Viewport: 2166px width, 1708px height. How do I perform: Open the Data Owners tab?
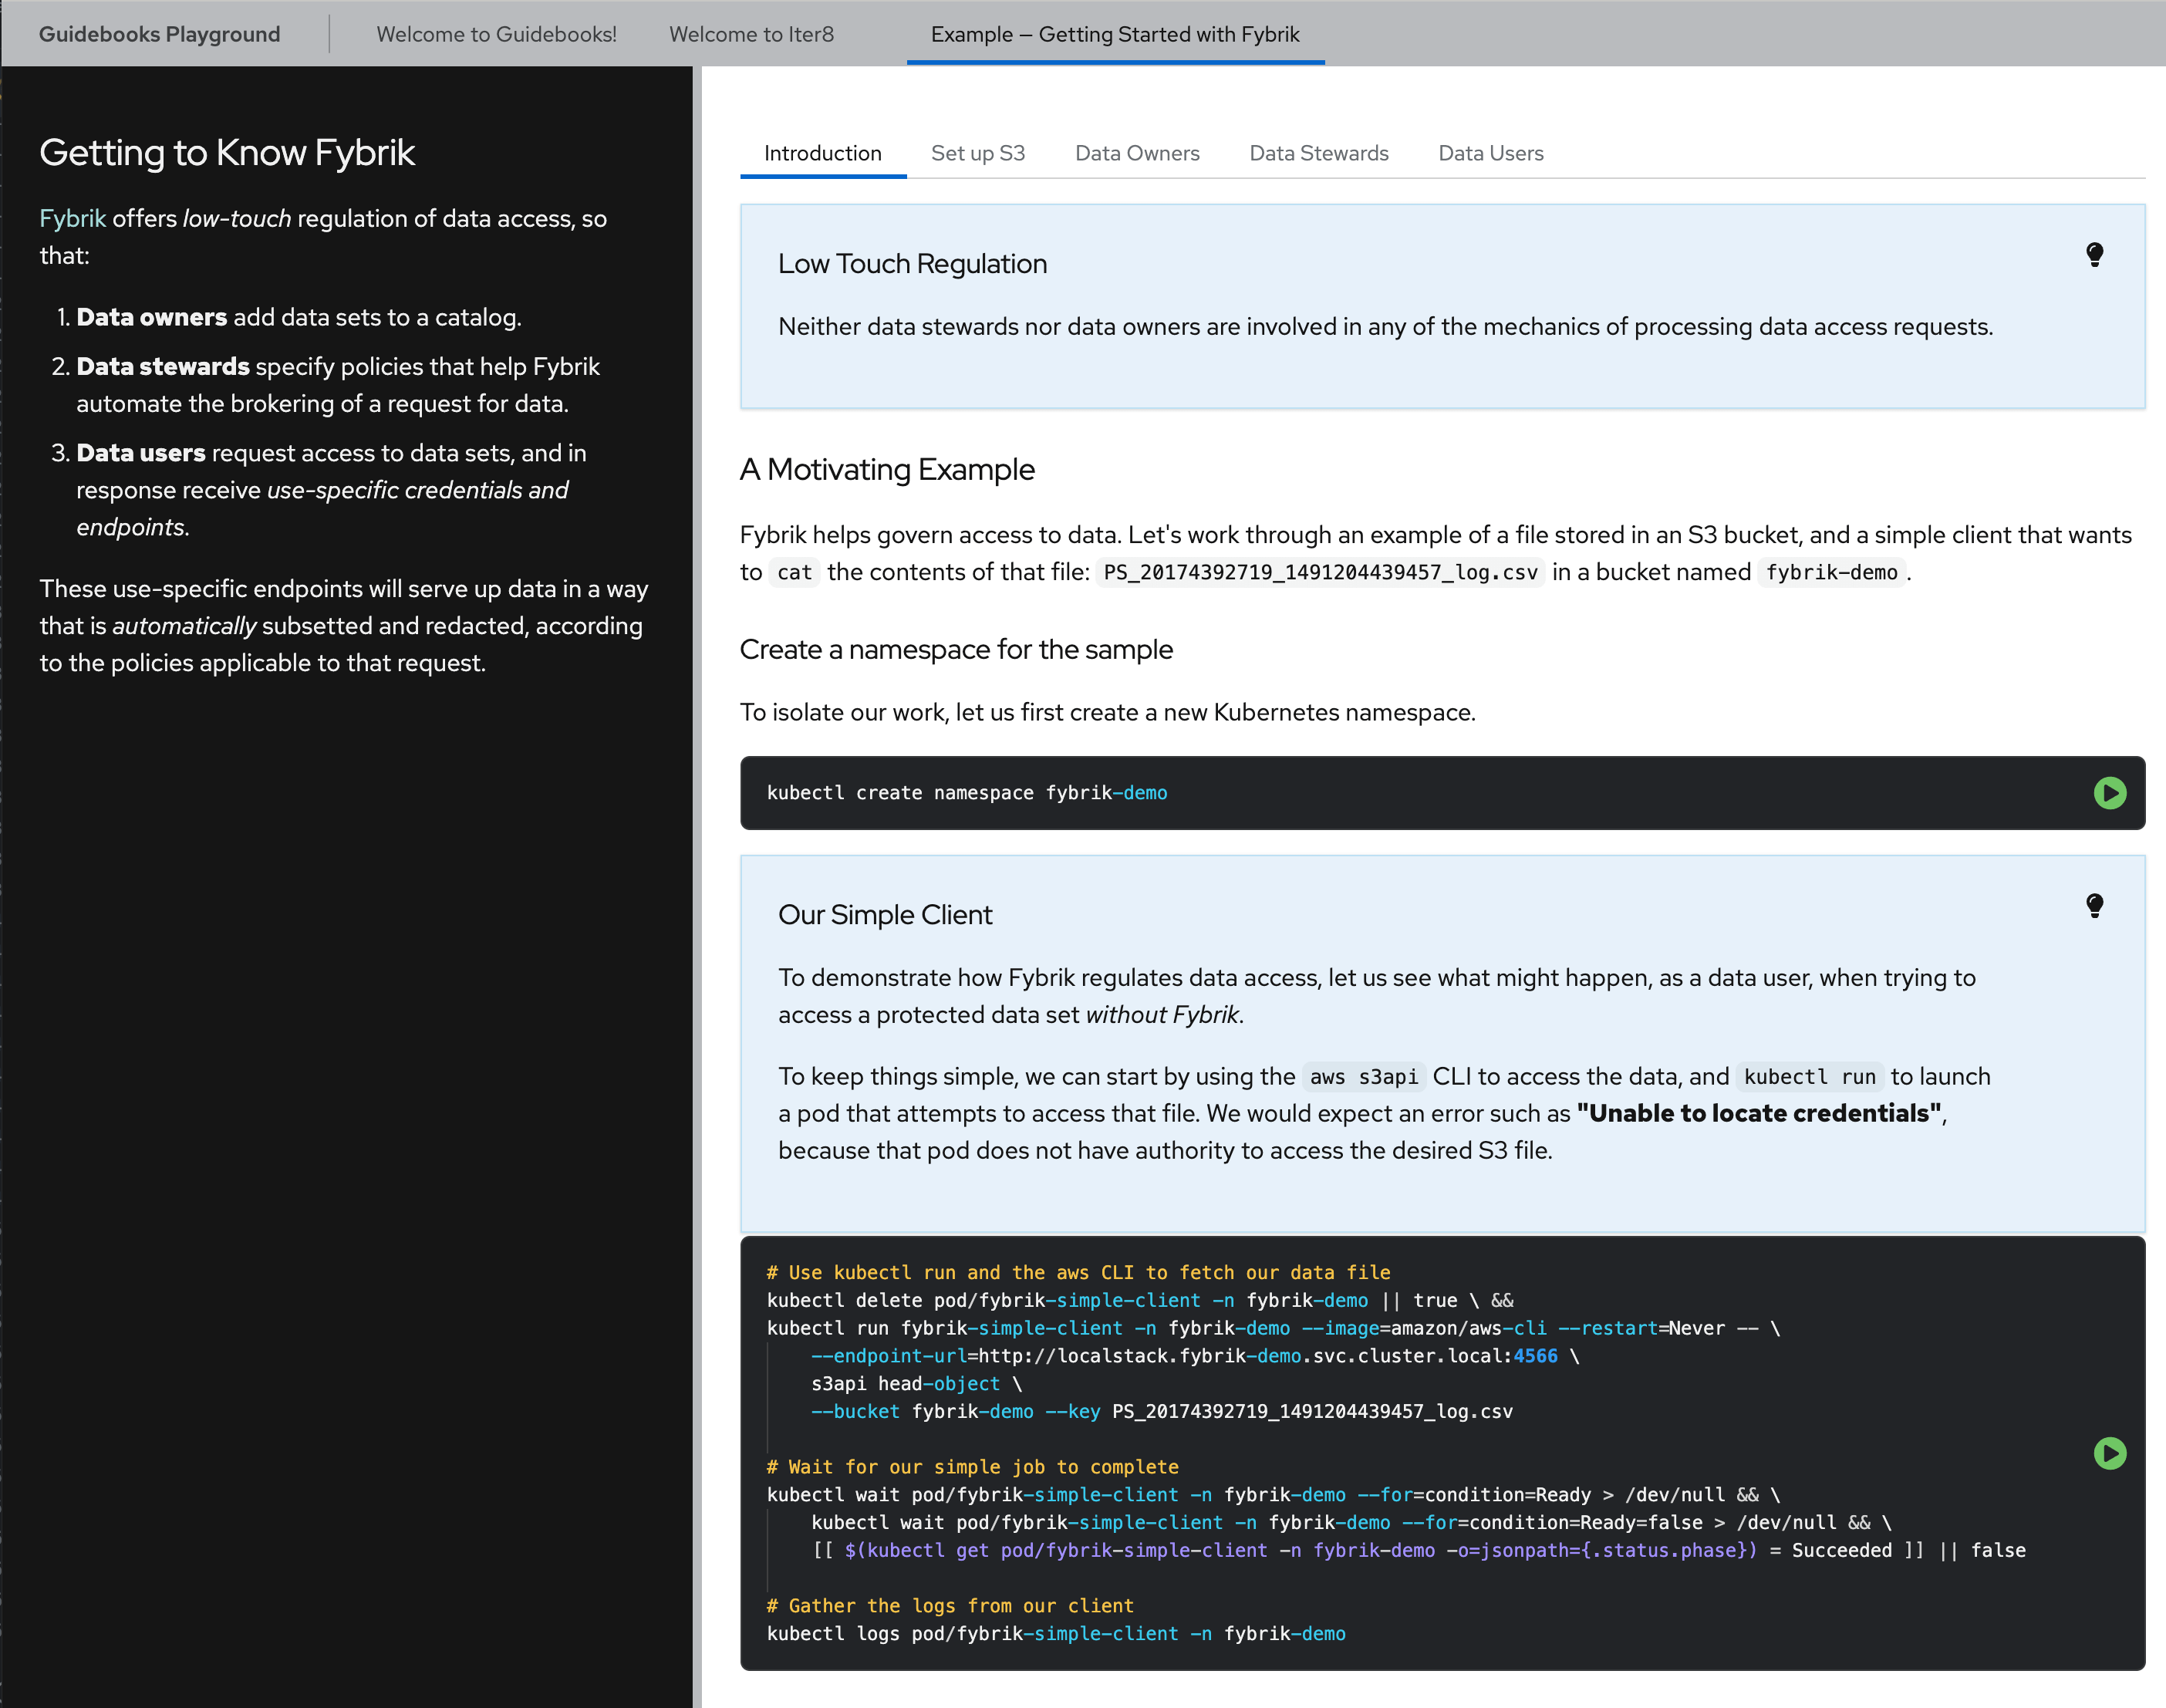pyautogui.click(x=1136, y=153)
